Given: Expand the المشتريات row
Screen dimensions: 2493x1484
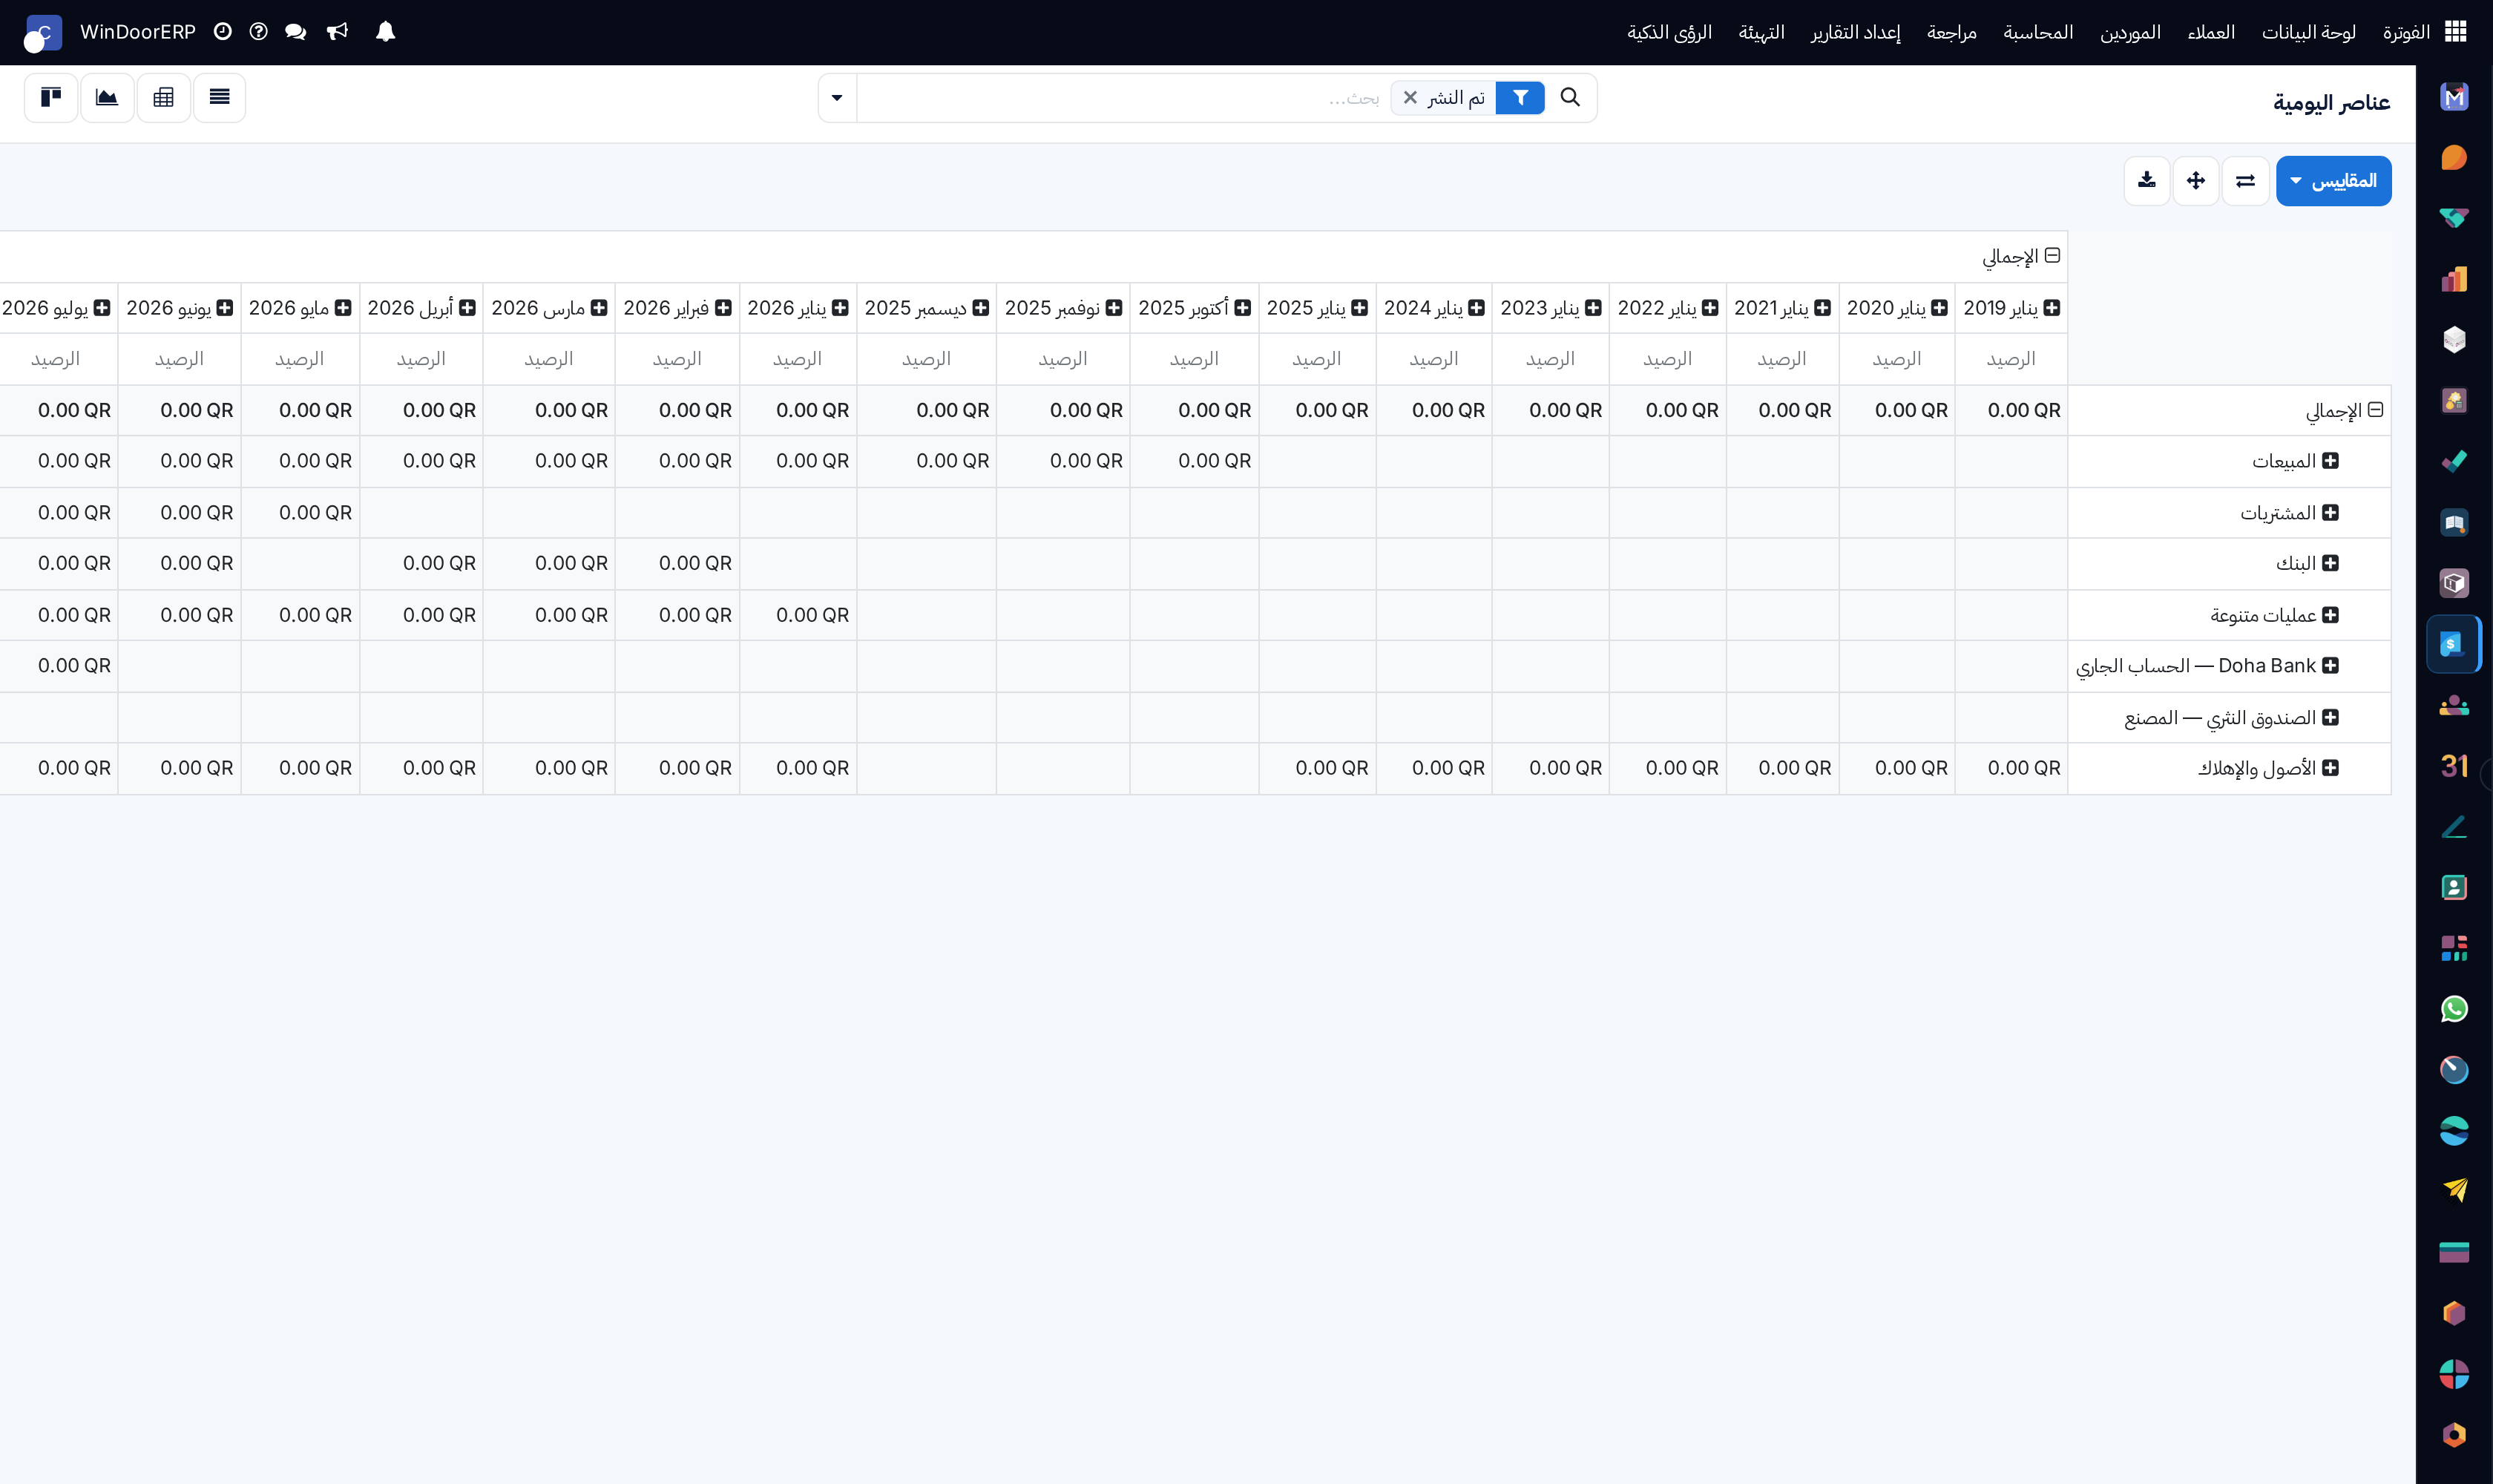Looking at the screenshot, I should pos(2329,513).
